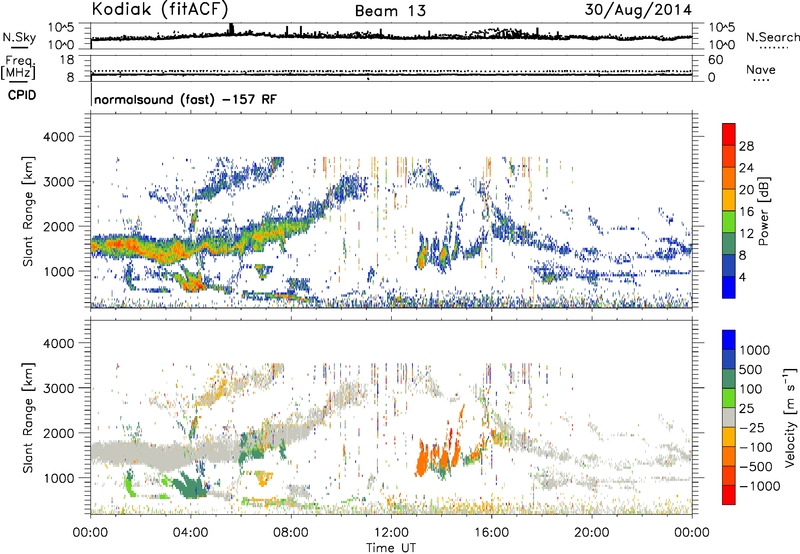Click the '08:00' time axis tick
Screen dimensions: 800x554
coord(291,533)
